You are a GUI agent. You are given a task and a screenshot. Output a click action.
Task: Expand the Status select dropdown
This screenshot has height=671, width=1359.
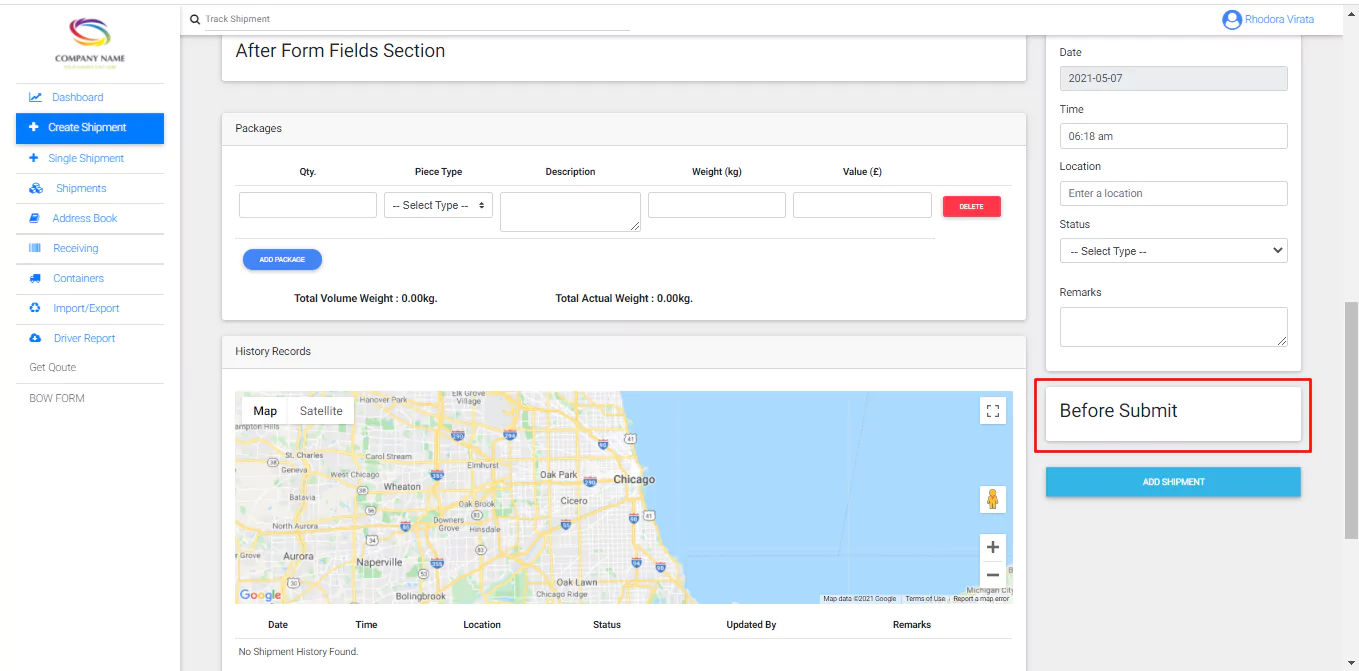click(x=1173, y=251)
